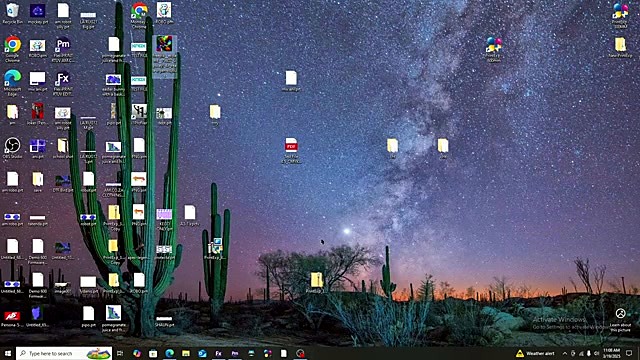The height and width of the screenshot is (360, 640).
Task: Select the protector.prt file icon
Action: point(164,251)
